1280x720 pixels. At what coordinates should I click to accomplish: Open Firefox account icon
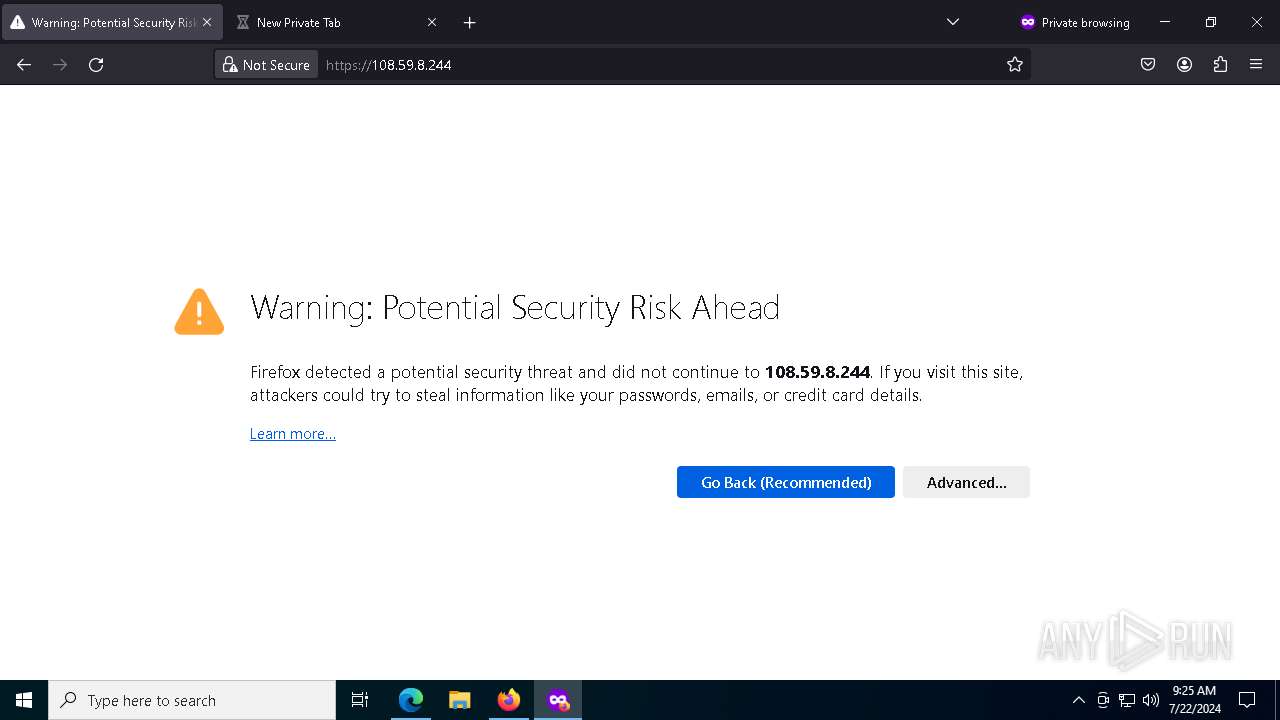1184,65
